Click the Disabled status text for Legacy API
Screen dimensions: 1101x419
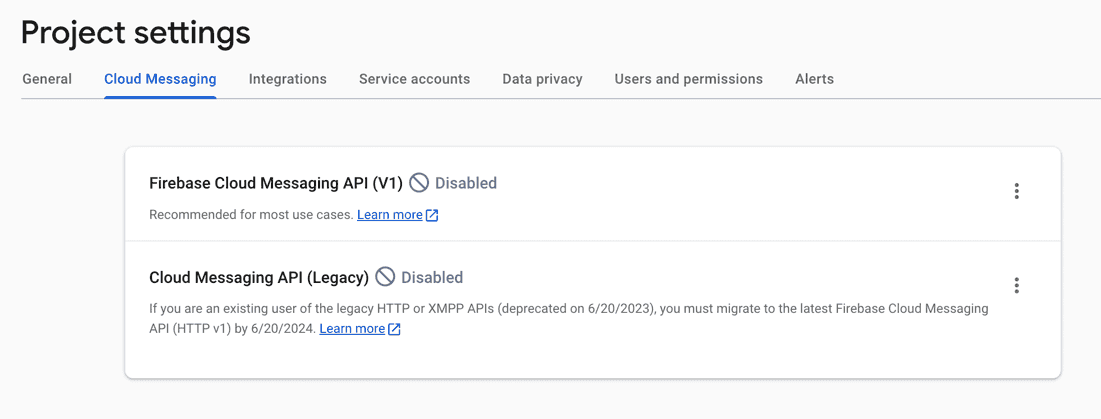[x=432, y=277]
